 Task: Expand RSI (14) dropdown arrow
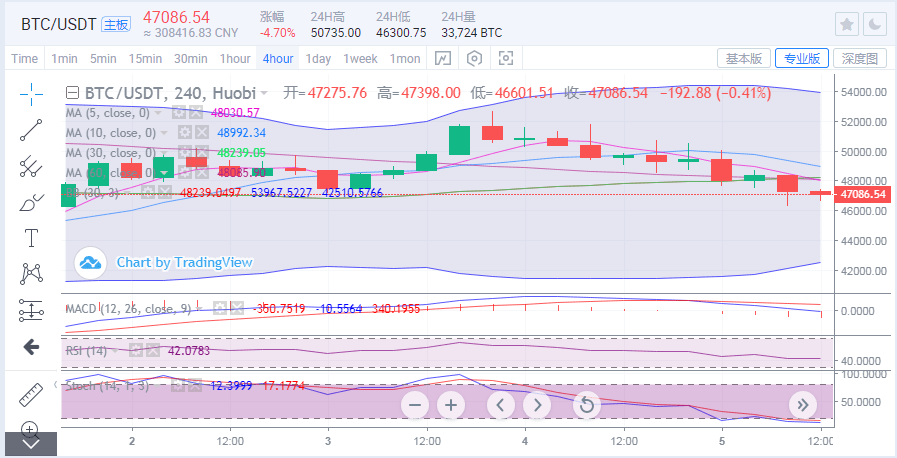[x=116, y=351]
